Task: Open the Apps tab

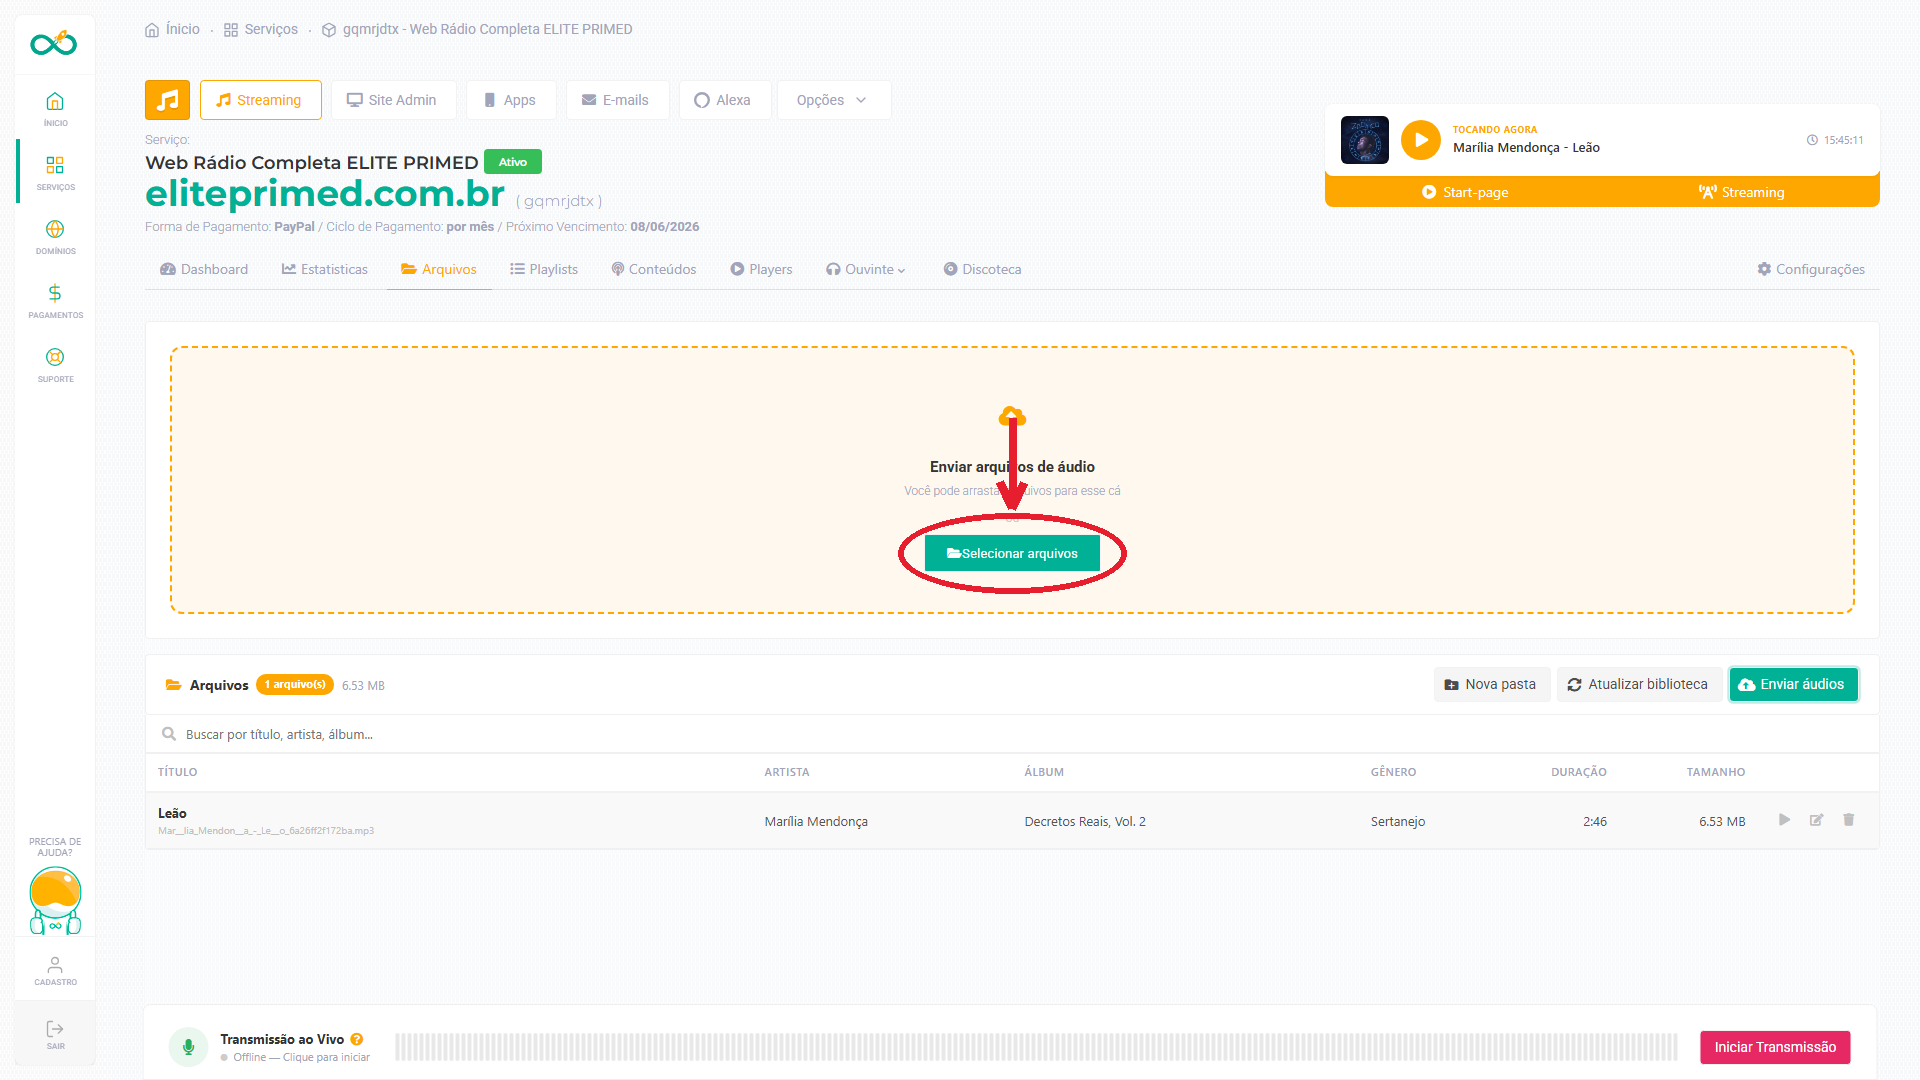Action: pos(510,100)
